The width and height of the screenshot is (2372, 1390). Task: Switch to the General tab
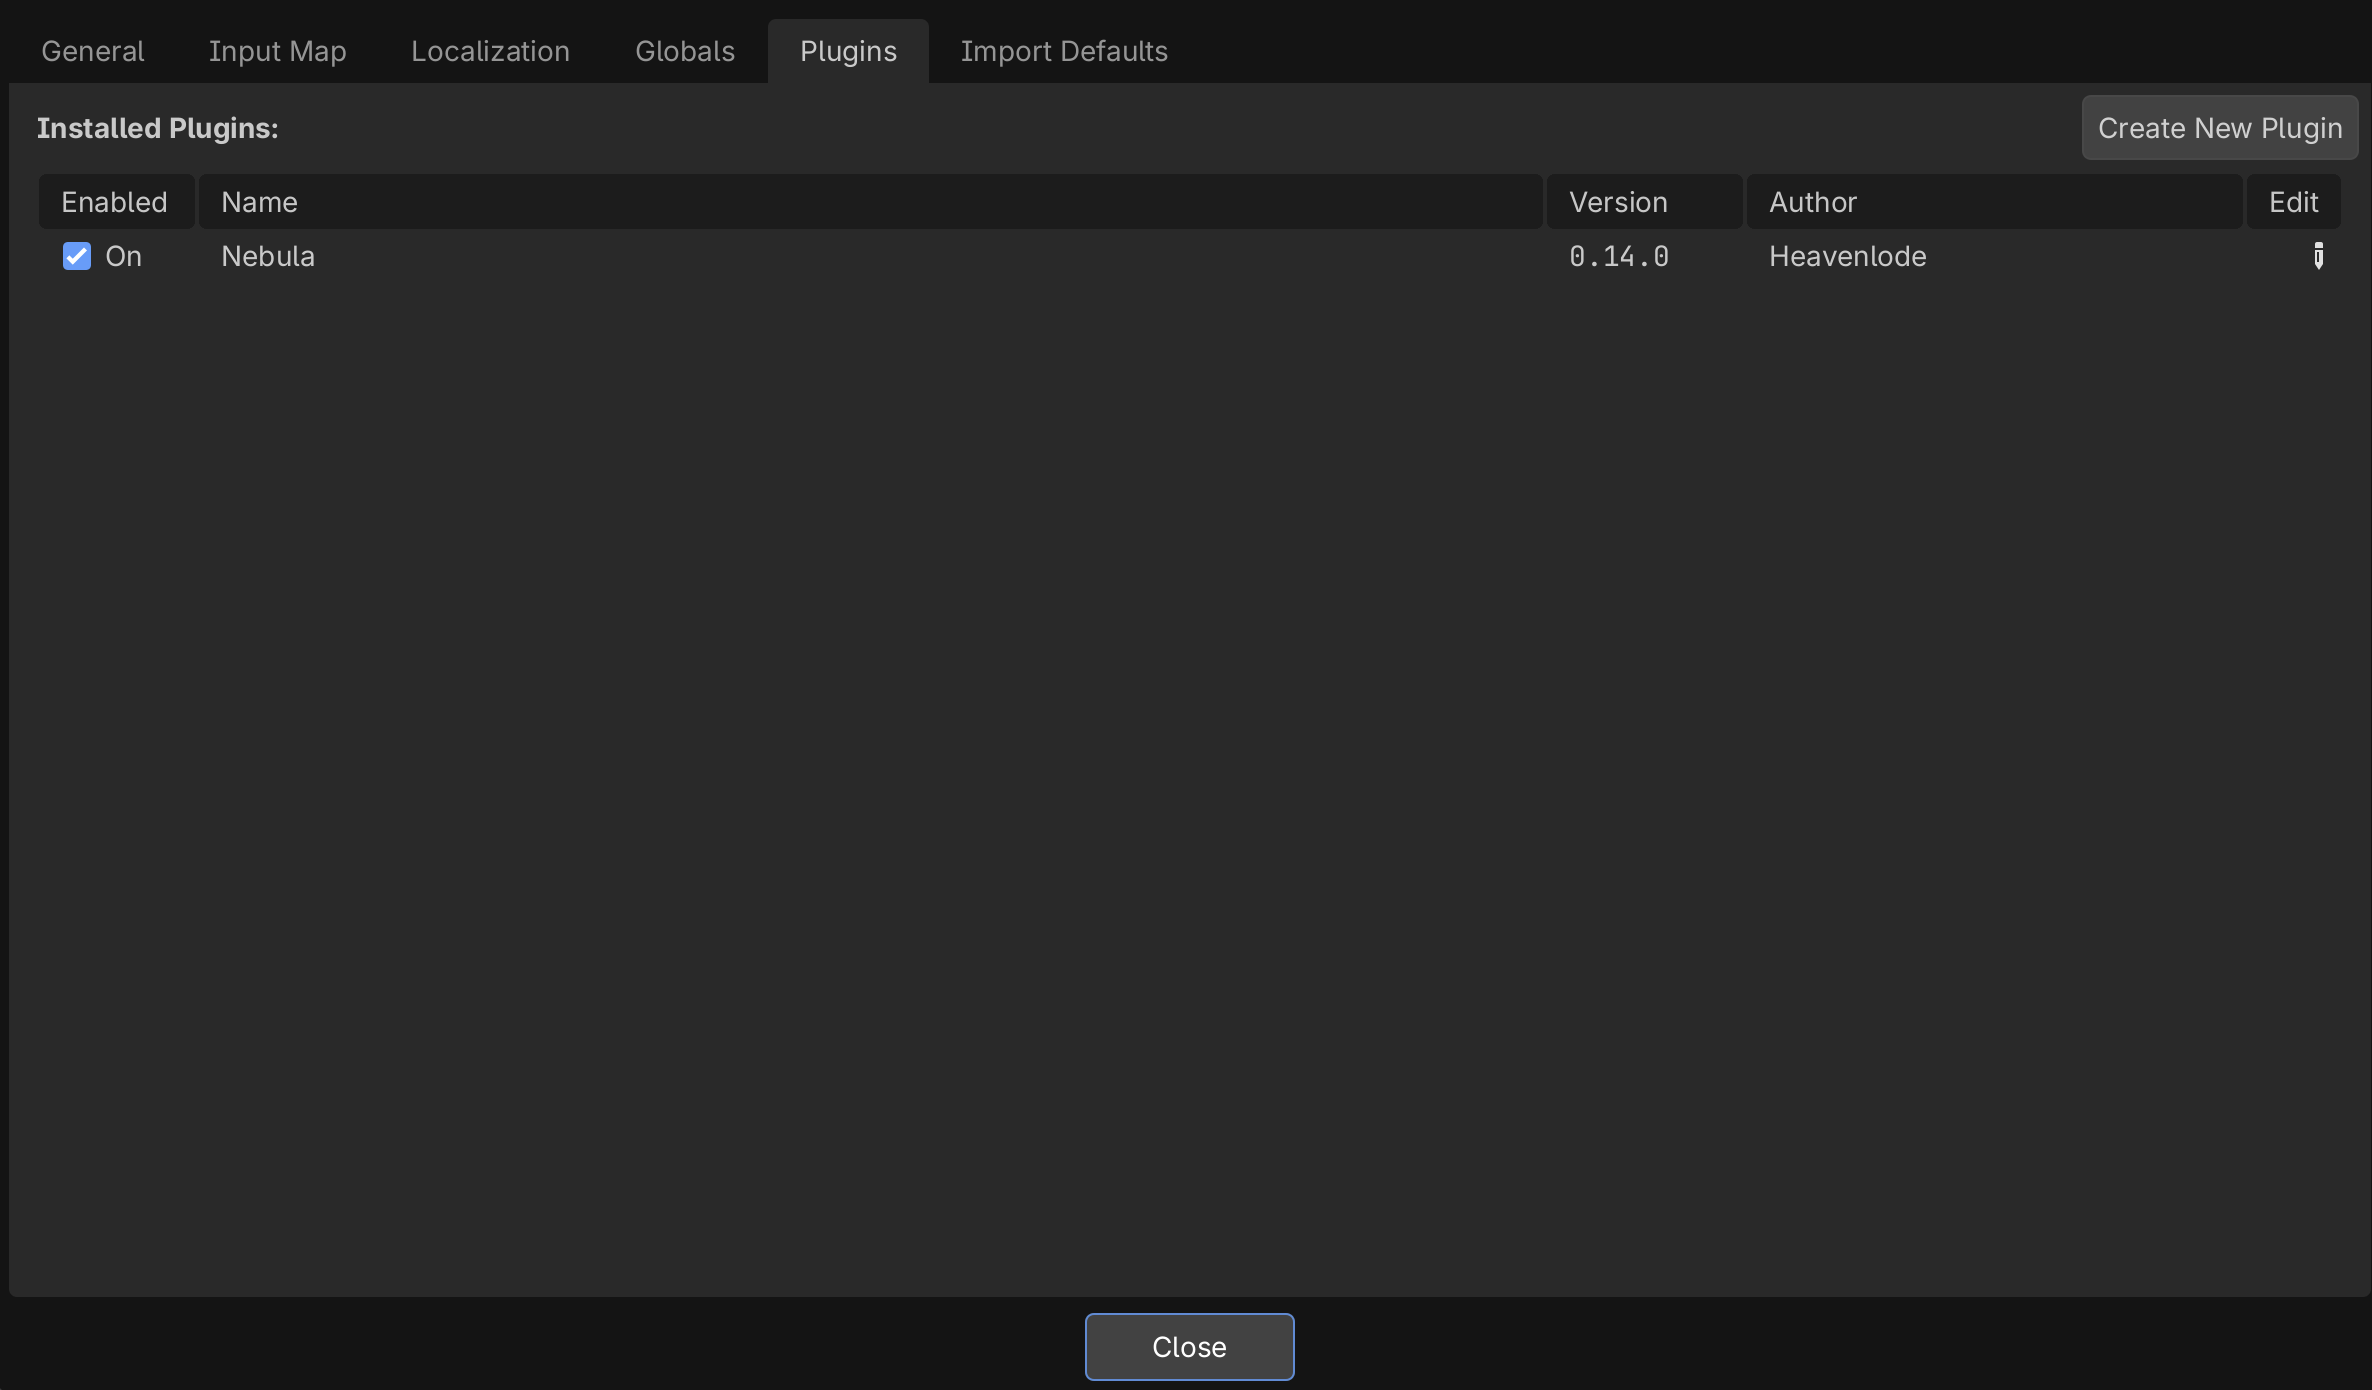(x=92, y=51)
